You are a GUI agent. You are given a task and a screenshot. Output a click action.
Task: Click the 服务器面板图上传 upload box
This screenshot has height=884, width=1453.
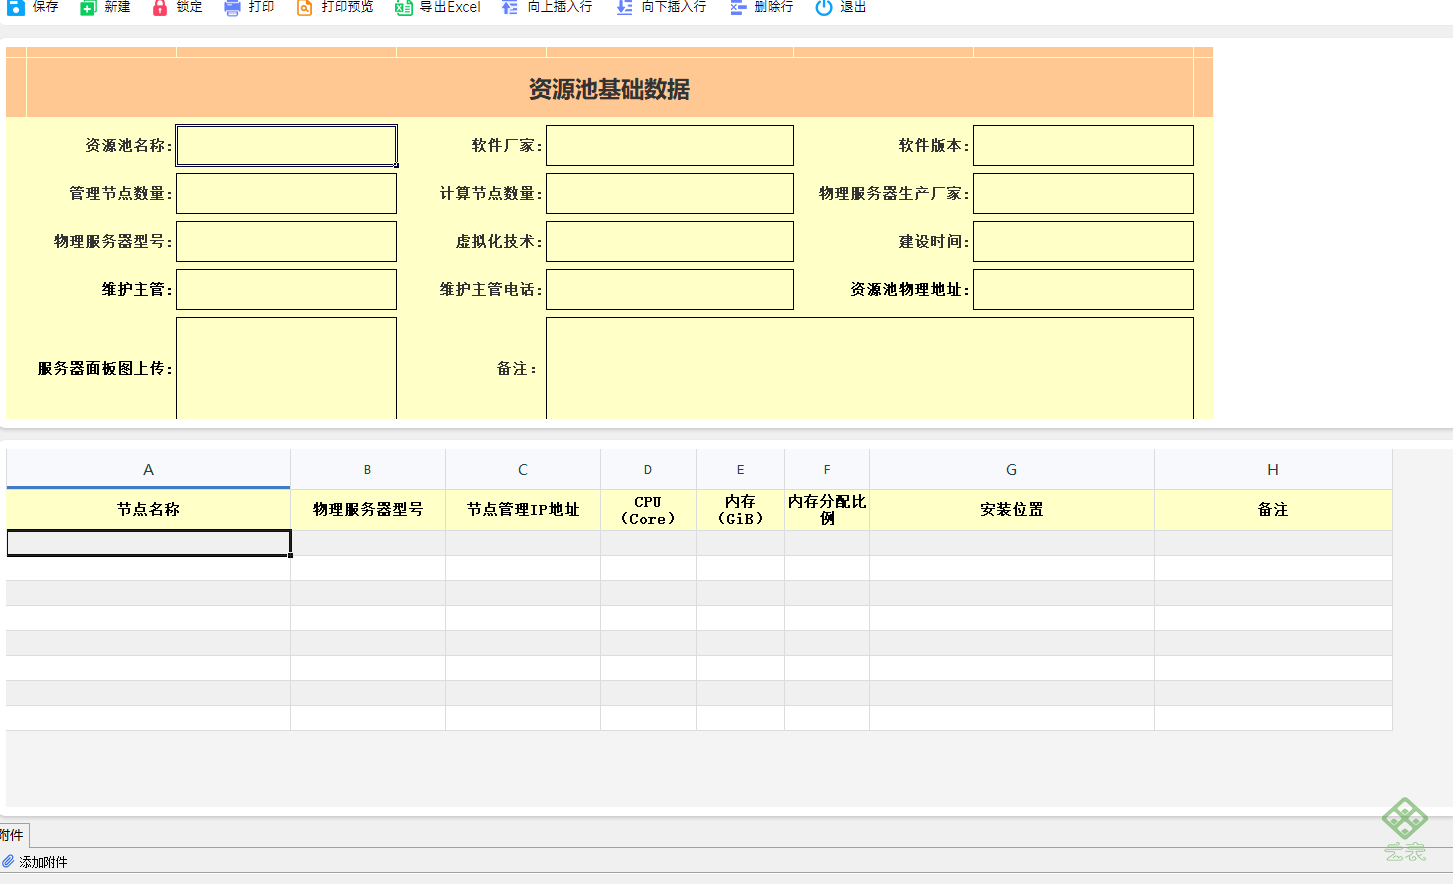pyautogui.click(x=287, y=368)
